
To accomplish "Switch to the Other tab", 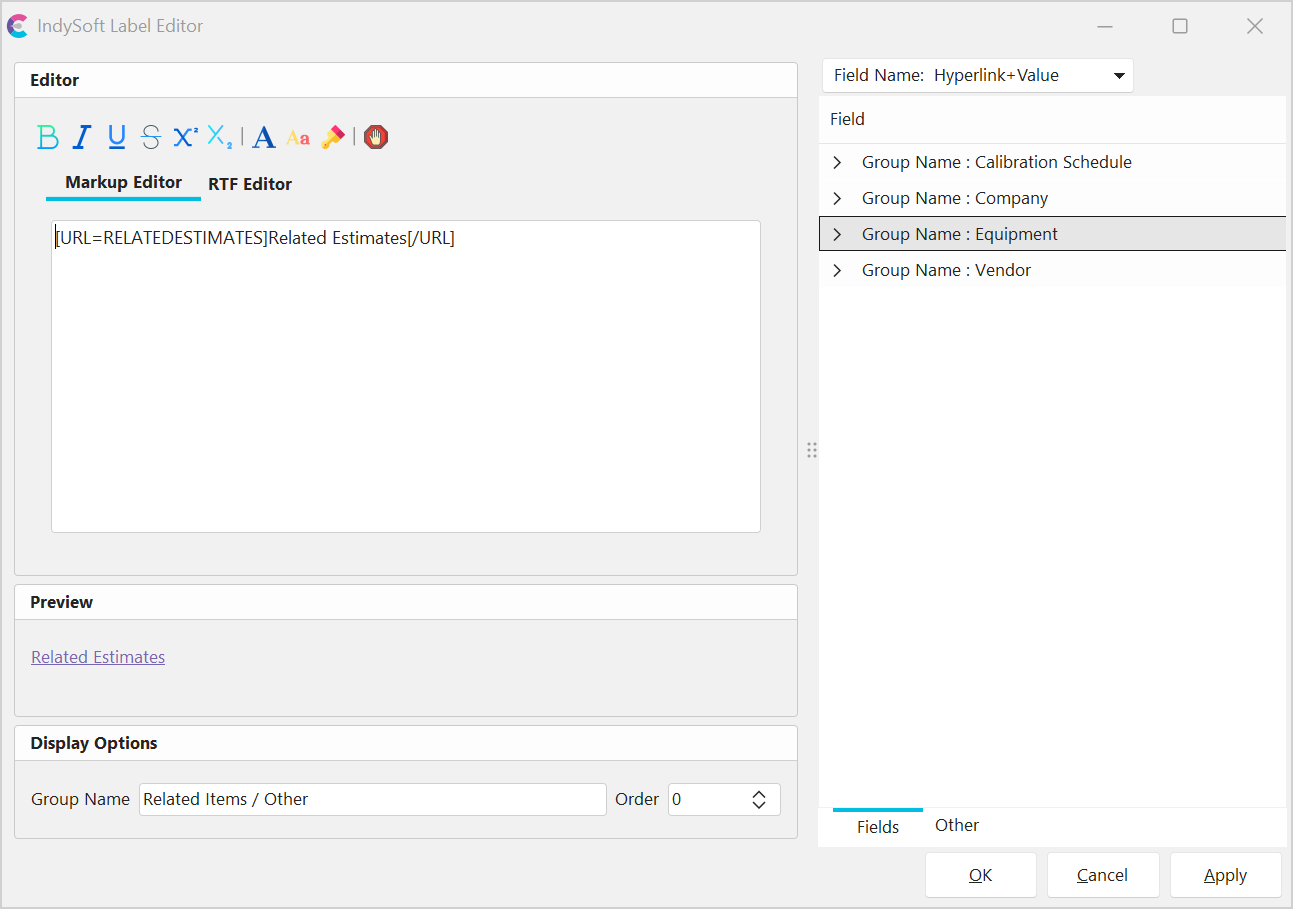I will (x=957, y=825).
